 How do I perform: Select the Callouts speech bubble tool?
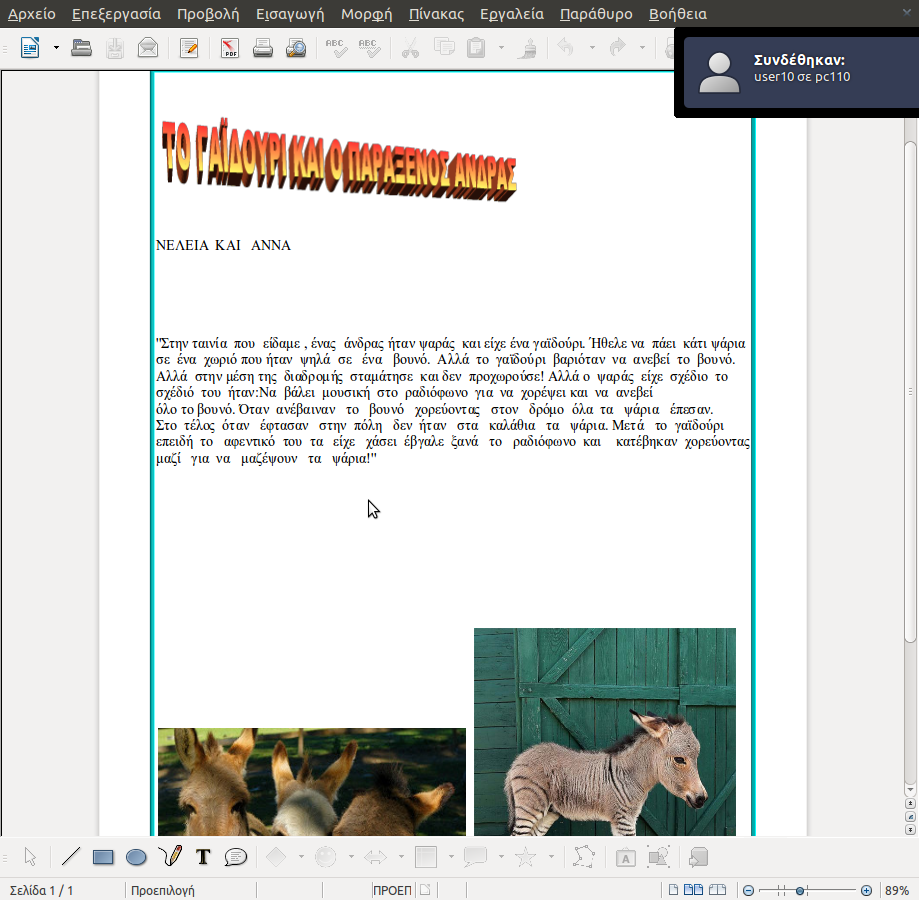click(x=236, y=857)
